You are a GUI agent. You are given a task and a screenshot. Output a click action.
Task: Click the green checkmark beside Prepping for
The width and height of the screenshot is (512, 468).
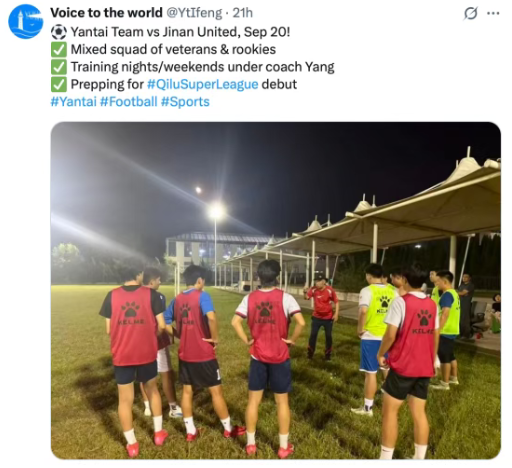[x=59, y=84]
